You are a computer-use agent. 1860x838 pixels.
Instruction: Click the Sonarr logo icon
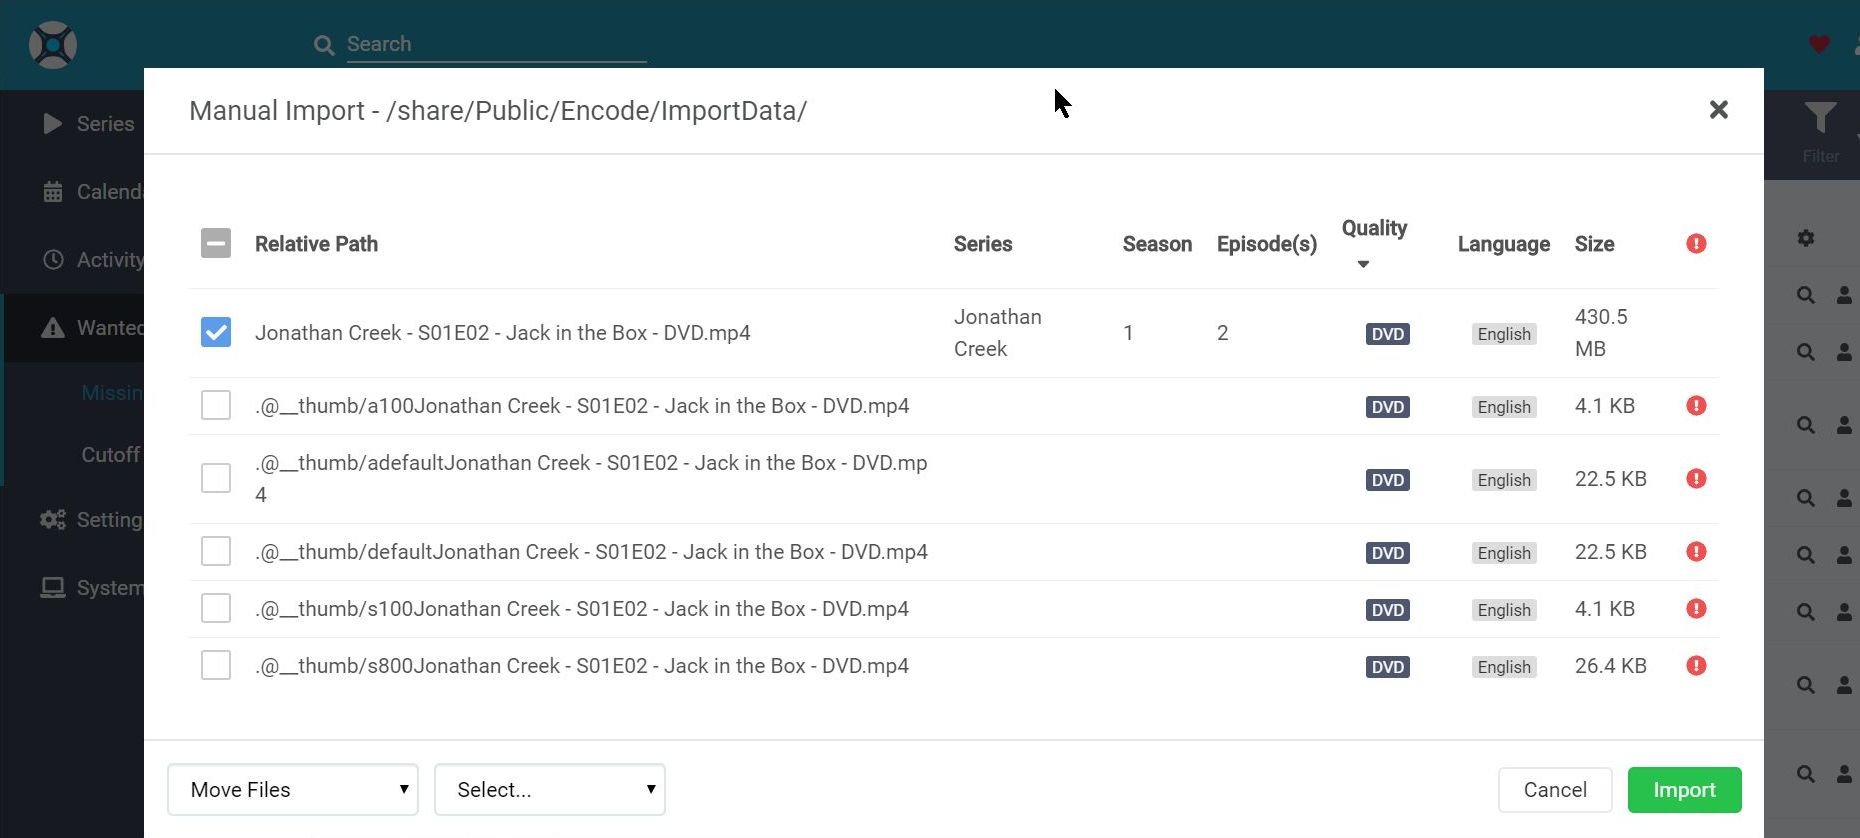(x=53, y=45)
